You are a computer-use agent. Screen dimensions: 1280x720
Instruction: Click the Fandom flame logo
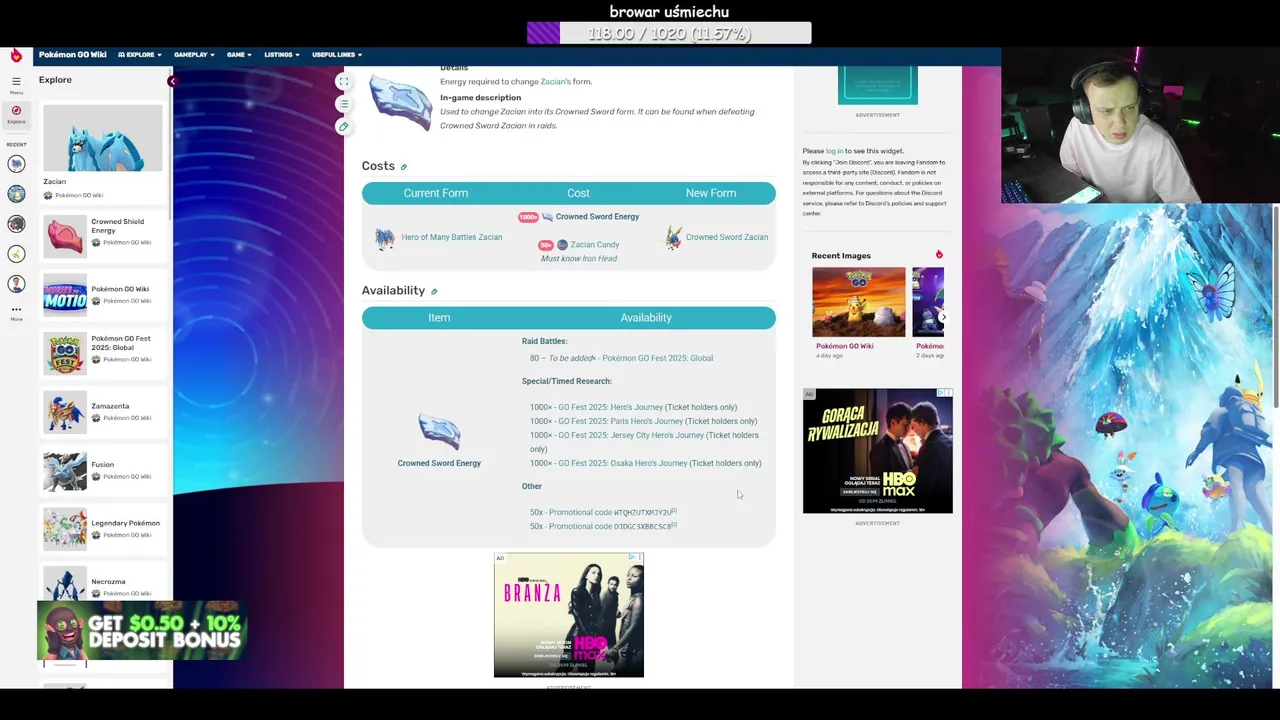(x=16, y=56)
